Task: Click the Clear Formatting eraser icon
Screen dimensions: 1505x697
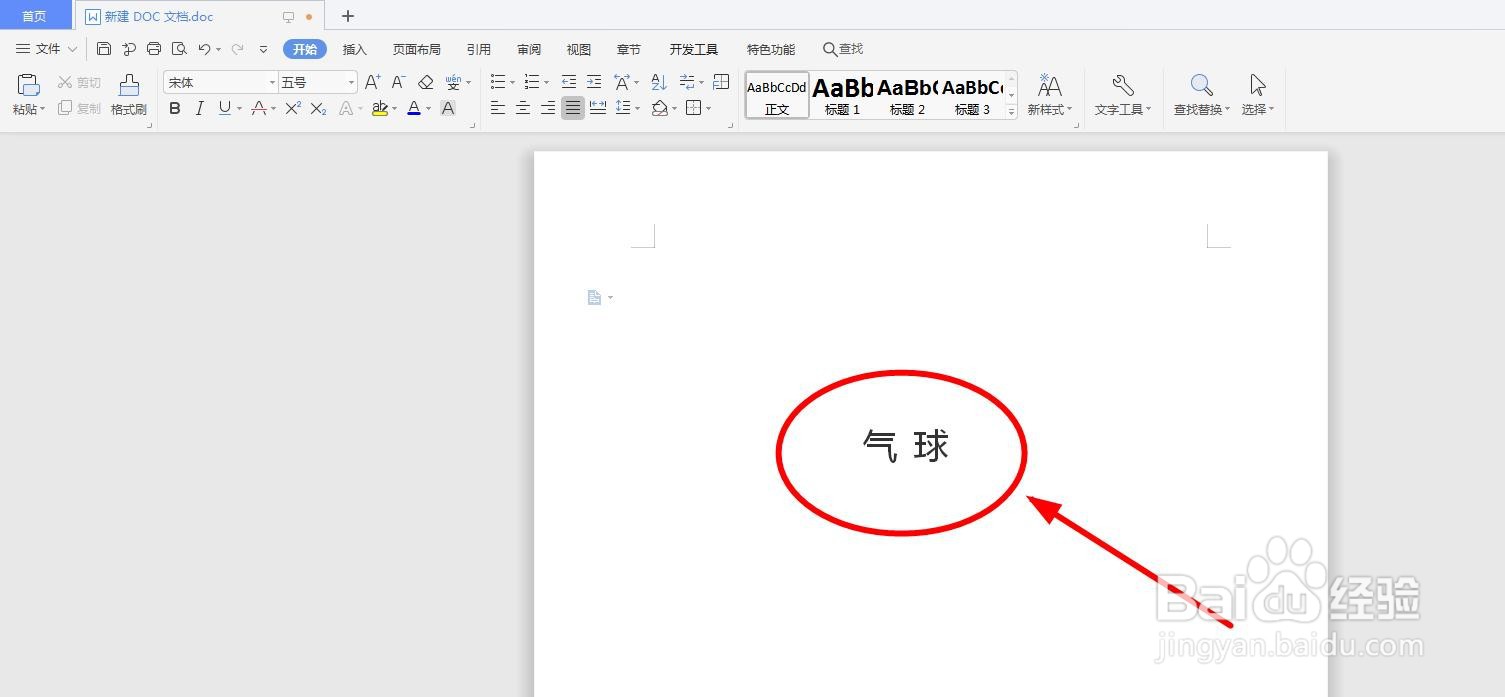Action: 424,82
